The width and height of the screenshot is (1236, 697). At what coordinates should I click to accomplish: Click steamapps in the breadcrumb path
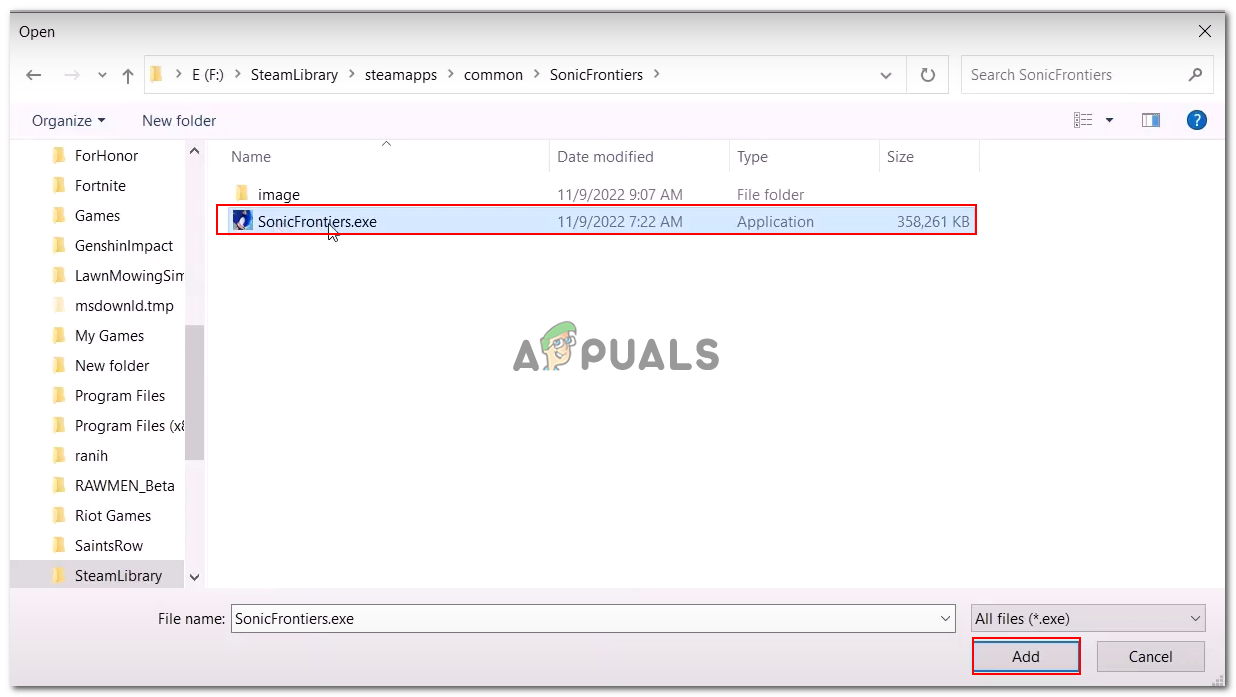coord(400,74)
